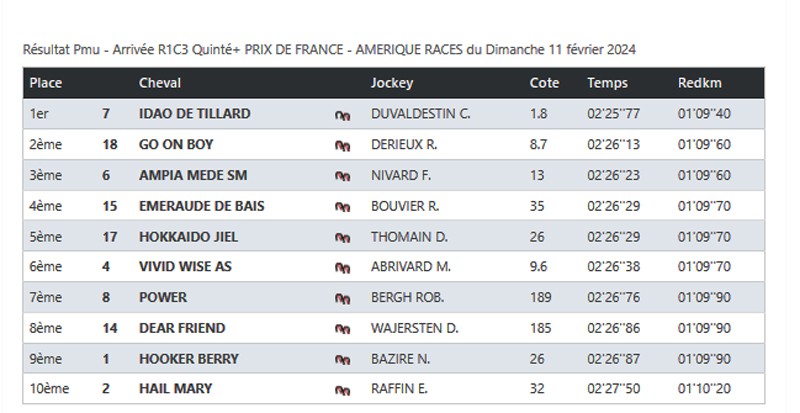The width and height of the screenshot is (800, 413).
Task: Click the horseshoe icon beside POWER
Action: pyautogui.click(x=343, y=298)
